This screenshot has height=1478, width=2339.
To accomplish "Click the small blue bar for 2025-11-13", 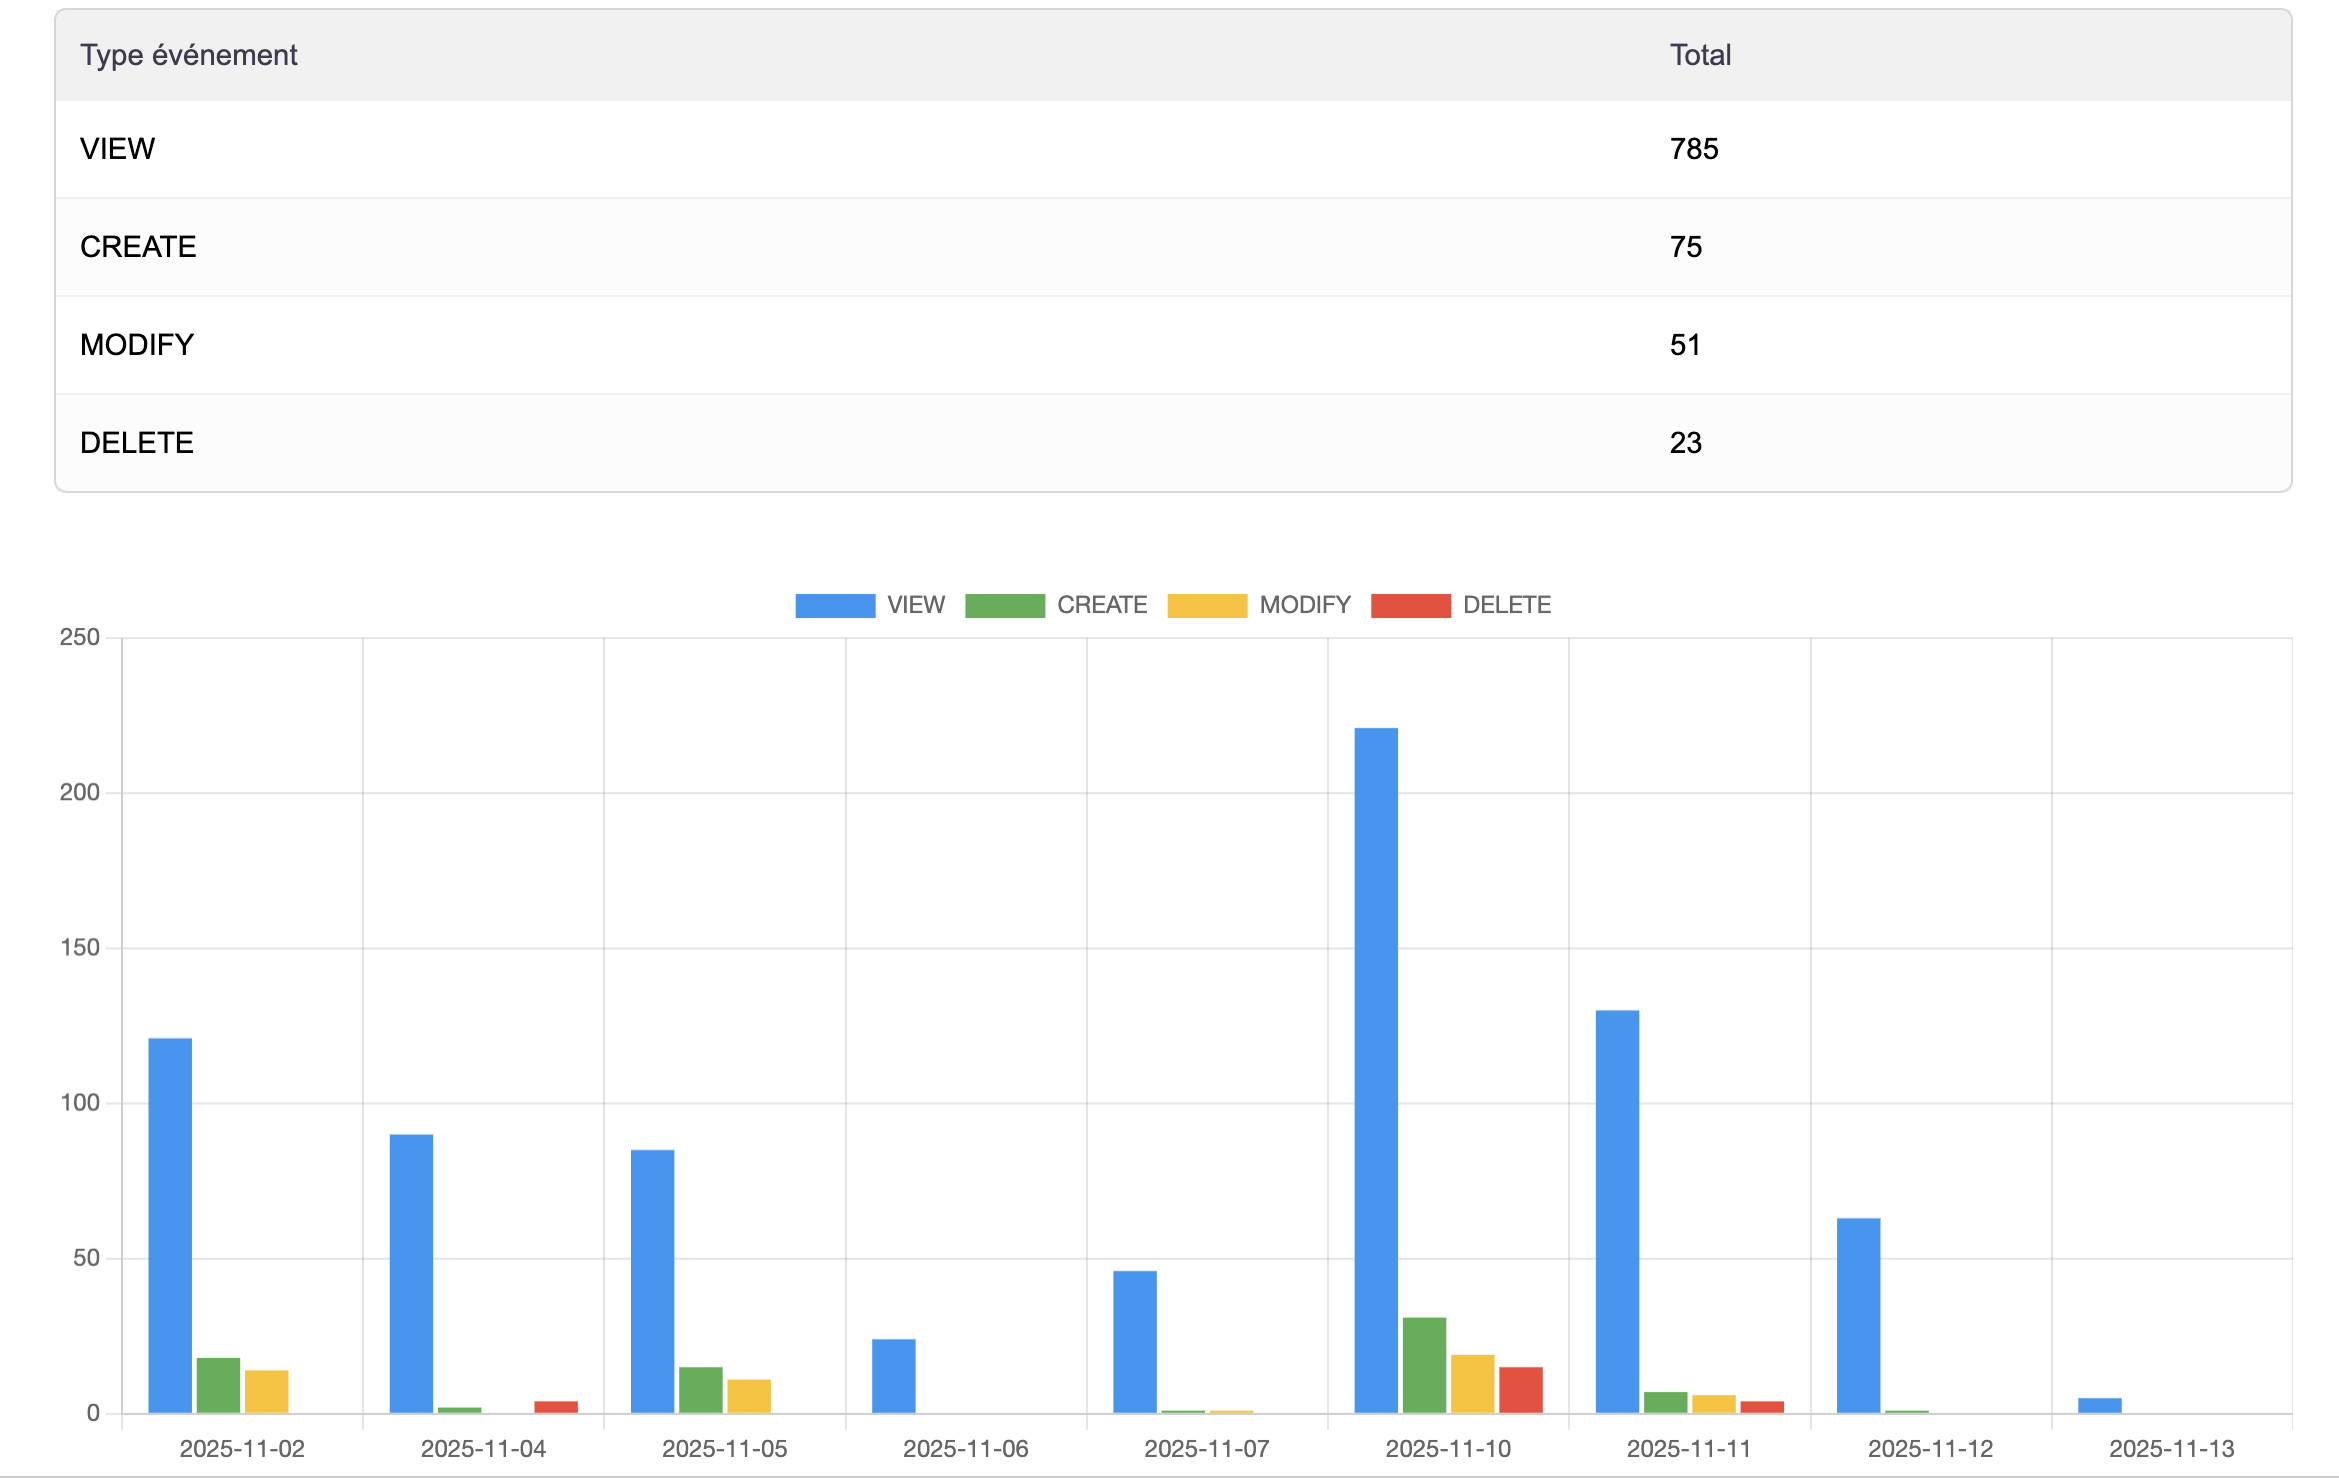I will click(2099, 1405).
